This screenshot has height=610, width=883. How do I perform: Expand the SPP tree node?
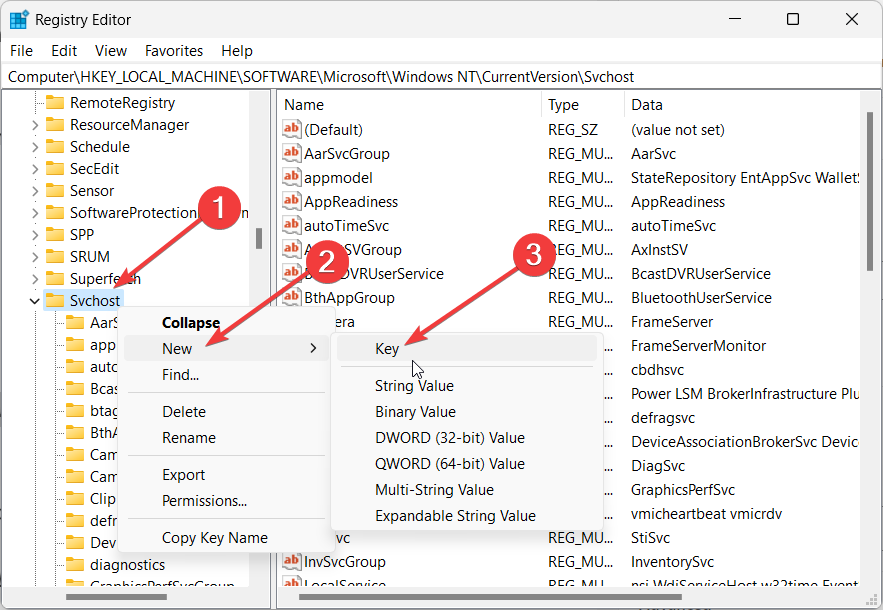tap(35, 235)
